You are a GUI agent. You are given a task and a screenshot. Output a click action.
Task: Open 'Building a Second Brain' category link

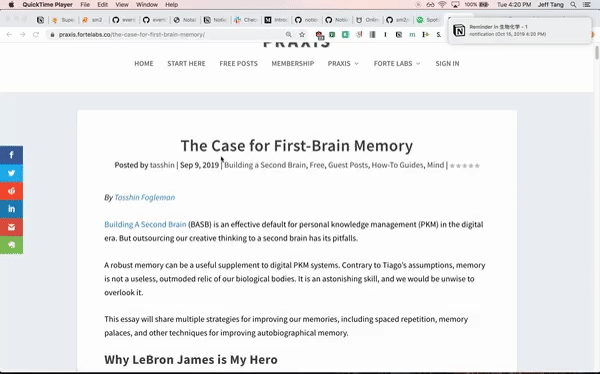(265, 165)
